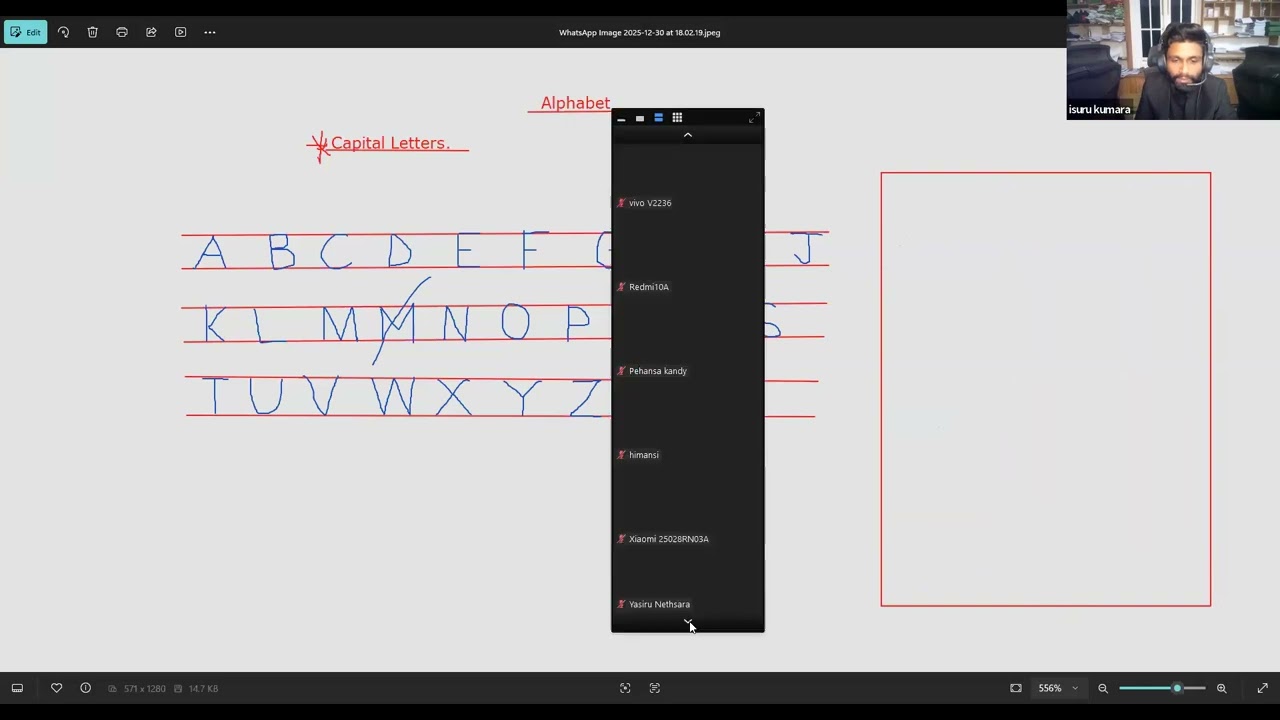Click the muted mic icon beside Yasiru Nethsara
Image resolution: width=1280 pixels, height=720 pixels.
[621, 604]
